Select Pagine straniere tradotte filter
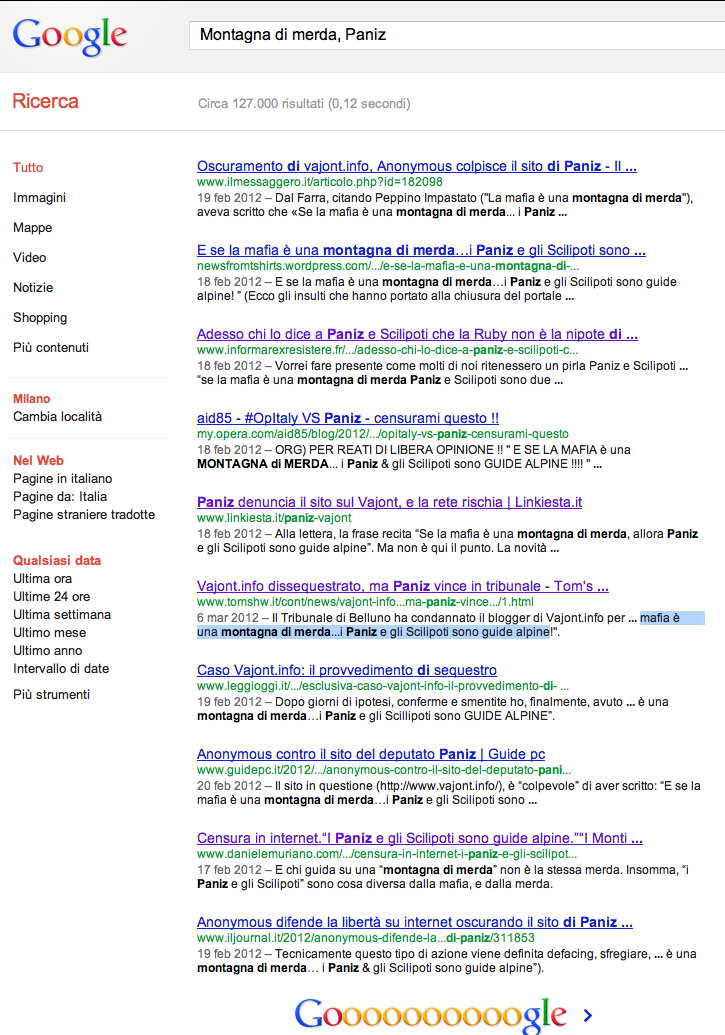The height and width of the screenshot is (1035, 725). [x=84, y=514]
